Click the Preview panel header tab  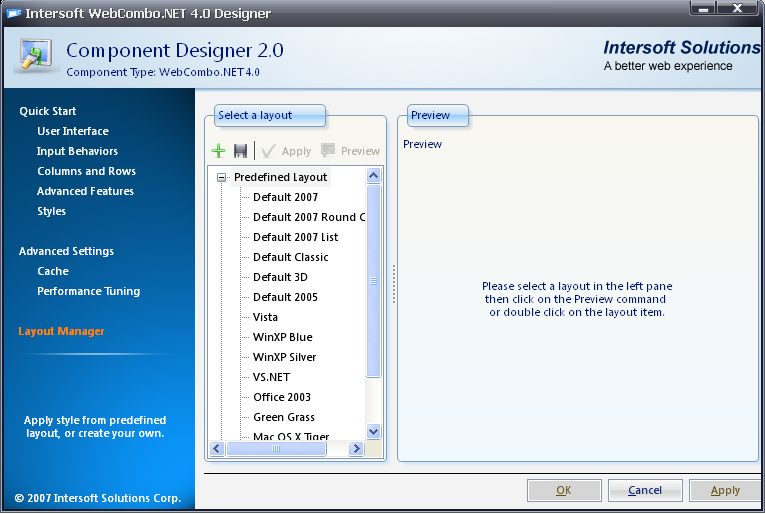point(438,116)
